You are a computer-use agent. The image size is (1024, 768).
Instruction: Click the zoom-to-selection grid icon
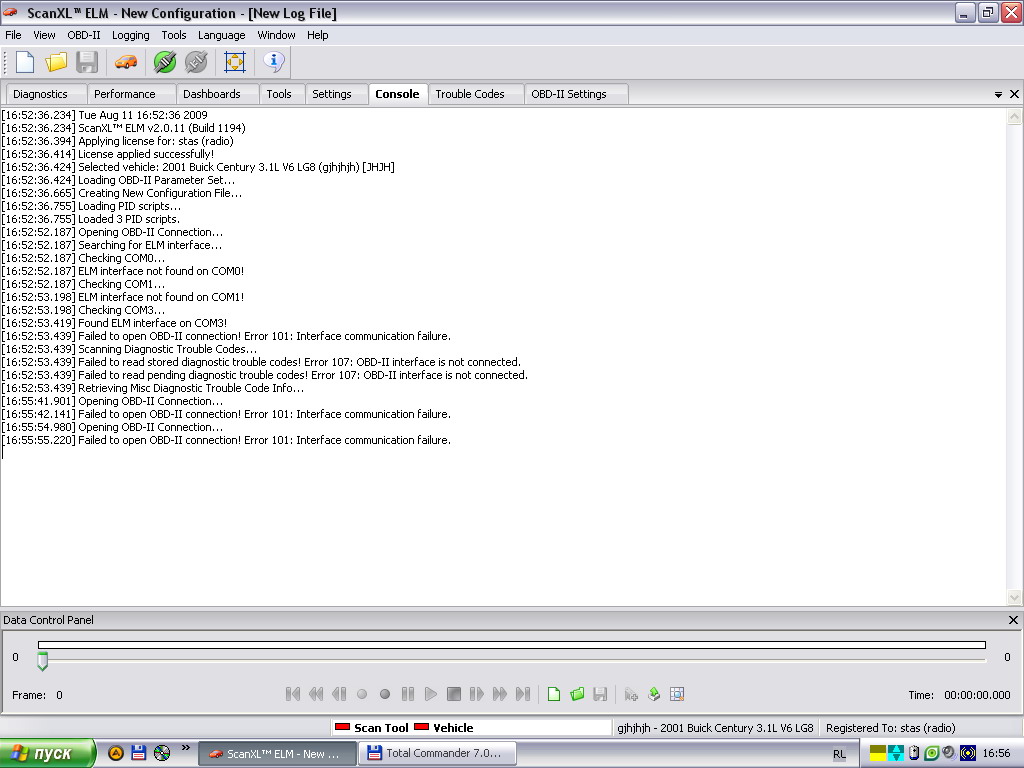pos(677,694)
